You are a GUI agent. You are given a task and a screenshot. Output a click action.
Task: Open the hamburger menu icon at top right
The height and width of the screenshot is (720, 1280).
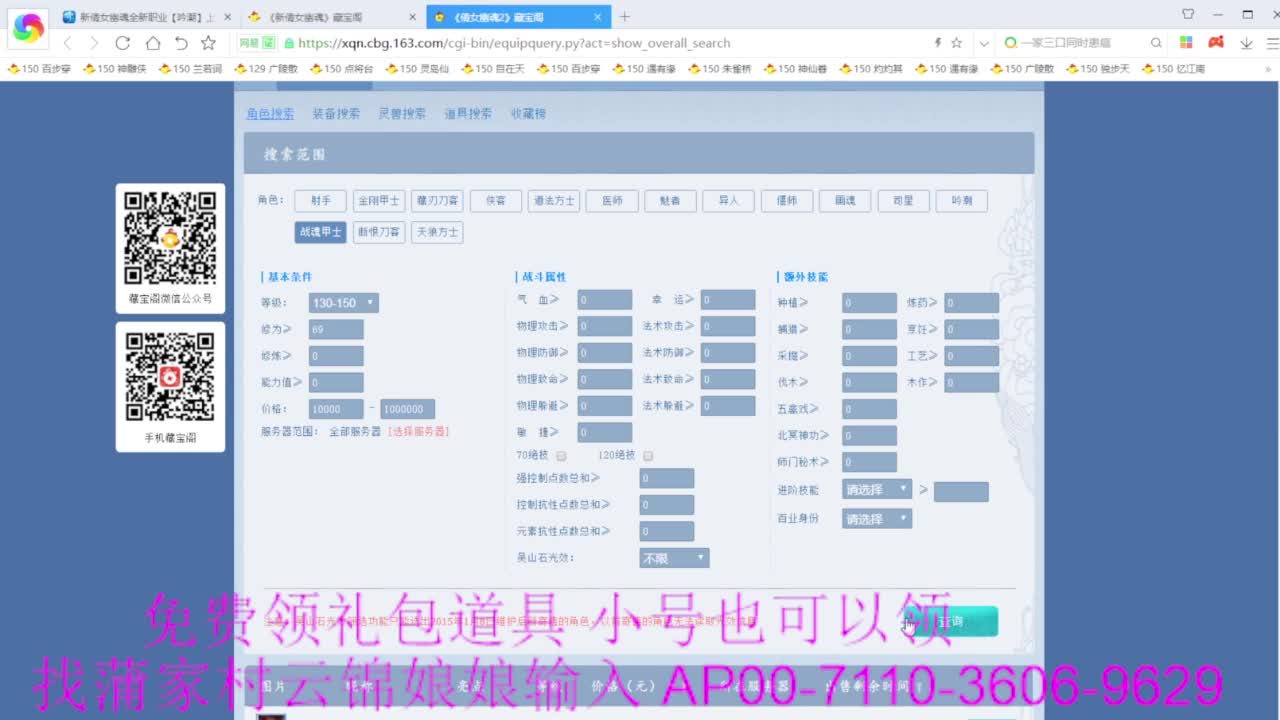click(1272, 43)
